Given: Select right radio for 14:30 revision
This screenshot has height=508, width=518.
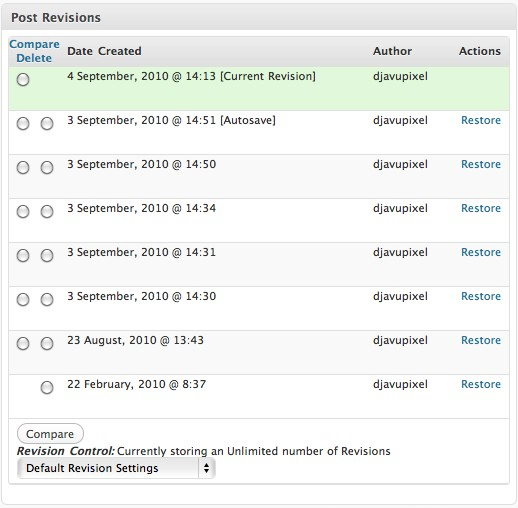Looking at the screenshot, I should point(47,300).
